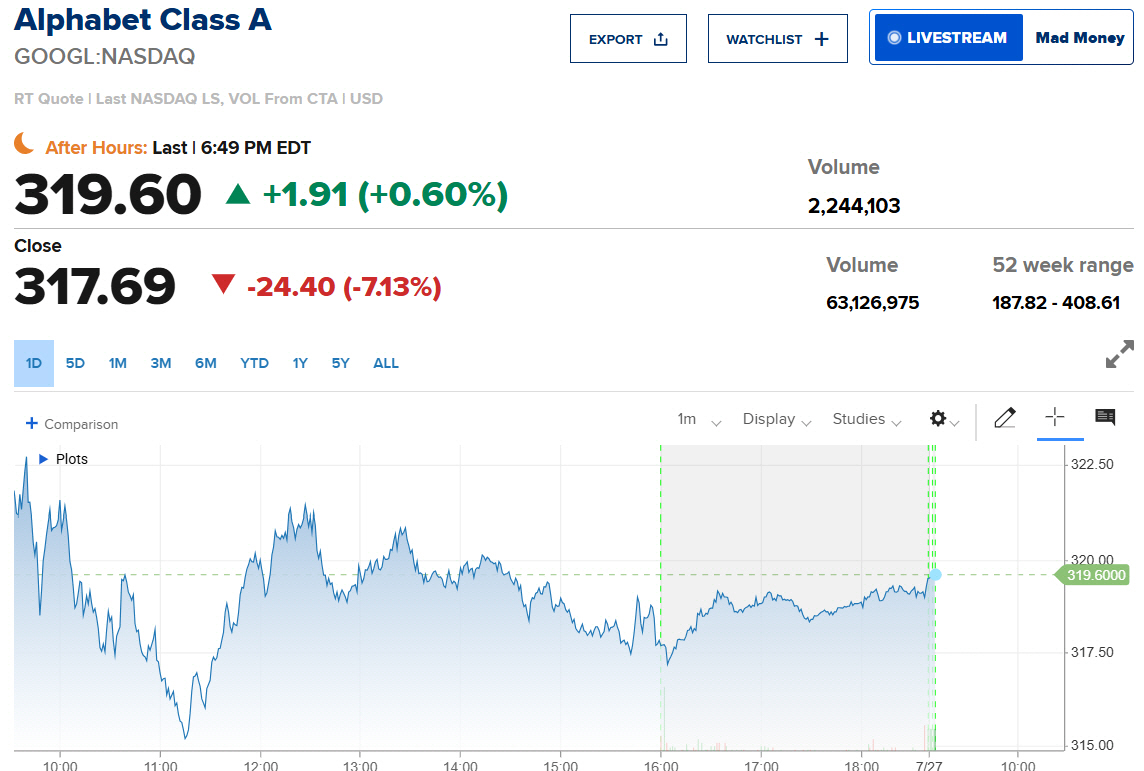1144x771 pixels.
Task: Click the plus icon in Watchlist button
Action: click(x=822, y=39)
